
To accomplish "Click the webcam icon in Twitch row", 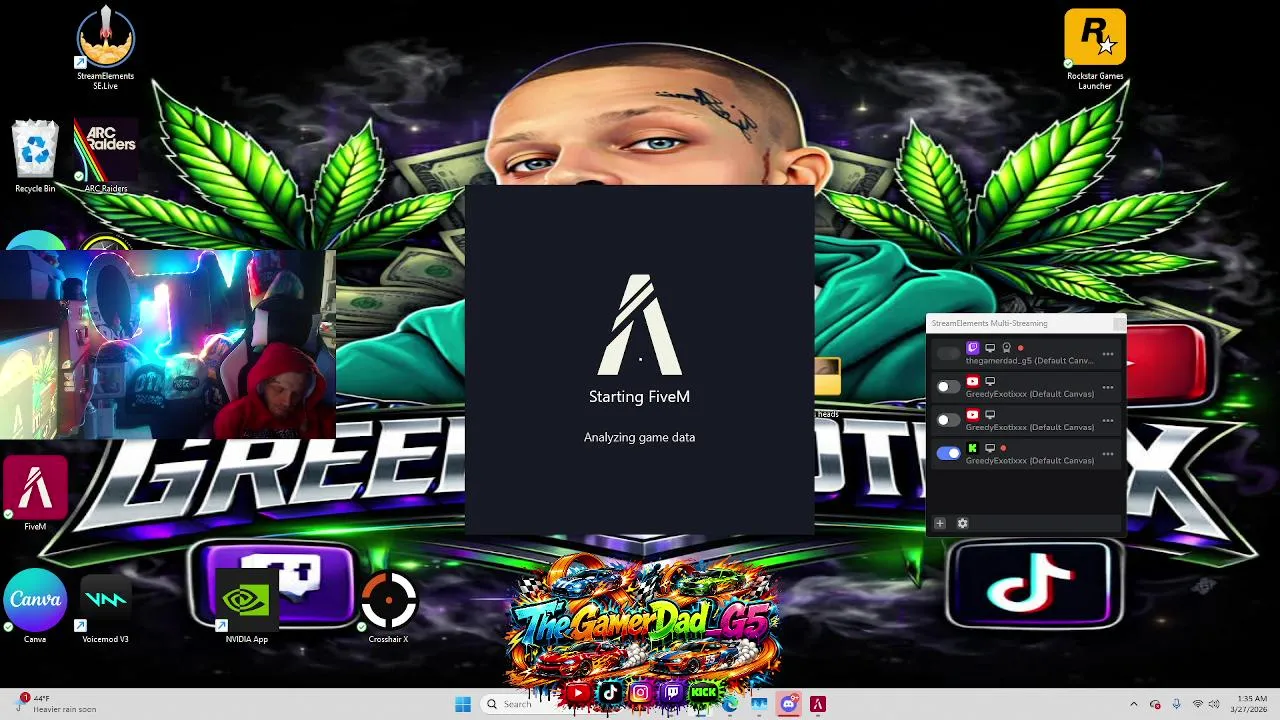I will pos(1006,348).
